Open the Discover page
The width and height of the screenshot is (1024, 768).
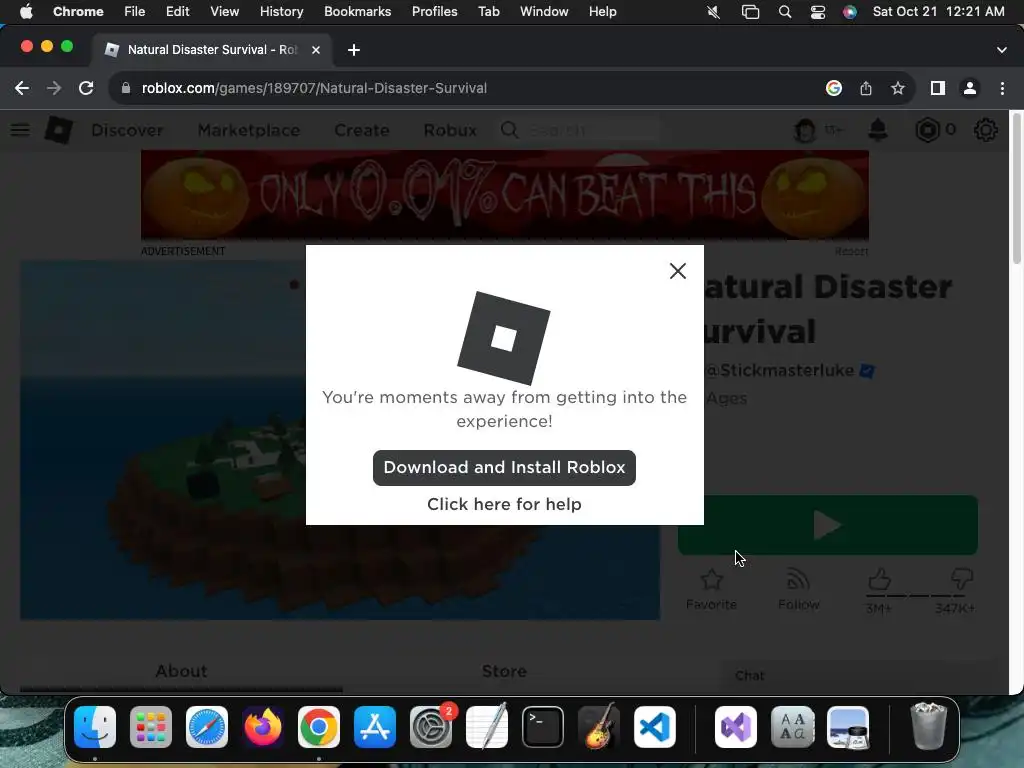(x=127, y=130)
